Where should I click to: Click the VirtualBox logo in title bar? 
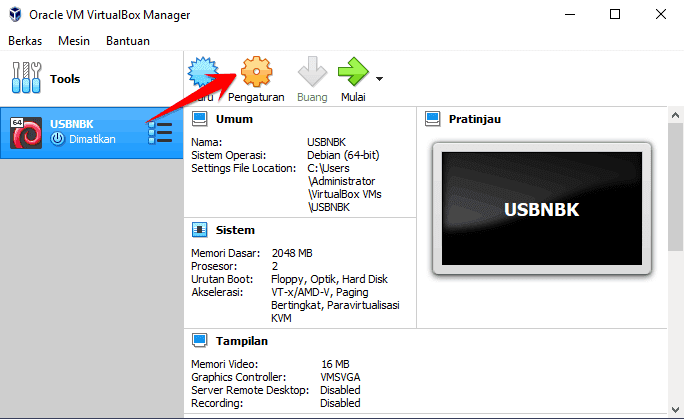coord(15,14)
